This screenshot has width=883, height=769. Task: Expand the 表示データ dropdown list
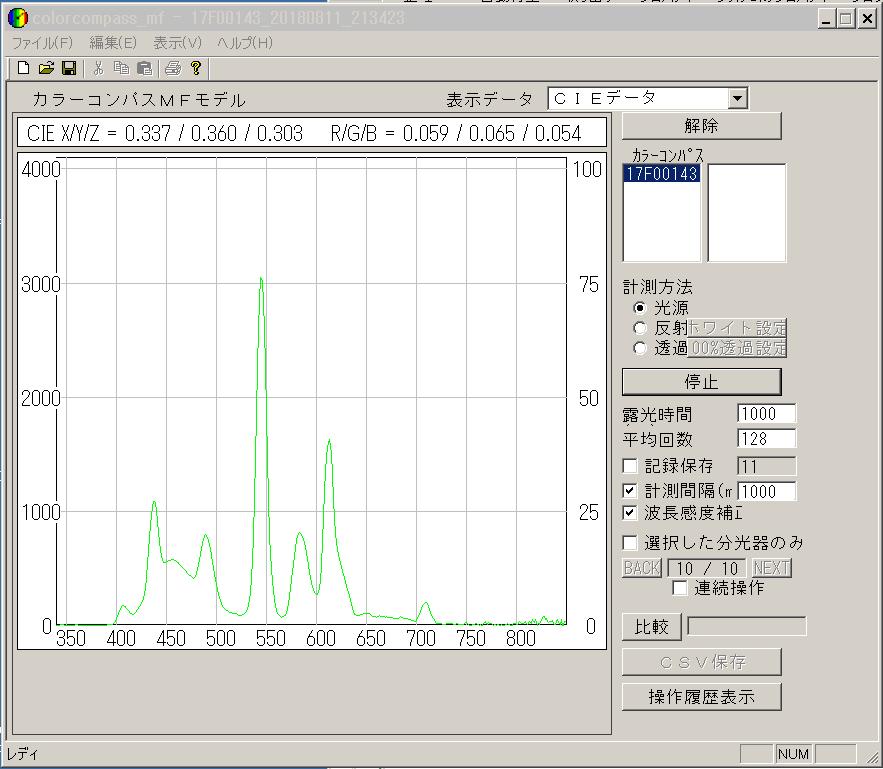click(x=737, y=98)
